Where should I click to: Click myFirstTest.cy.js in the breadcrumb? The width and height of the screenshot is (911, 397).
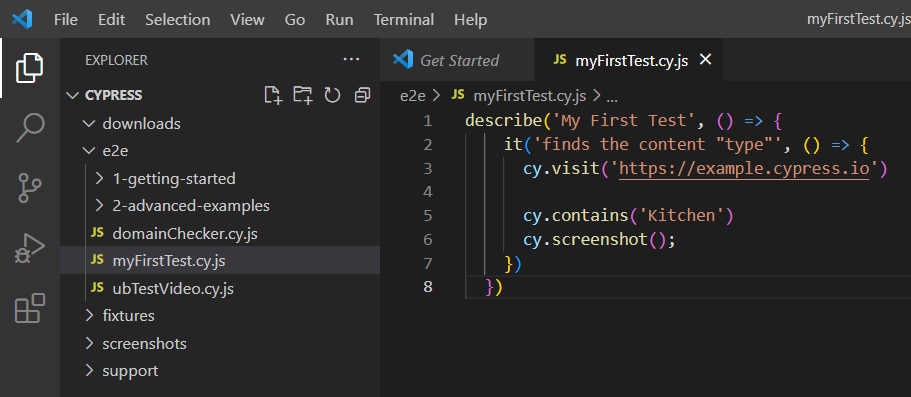point(529,96)
